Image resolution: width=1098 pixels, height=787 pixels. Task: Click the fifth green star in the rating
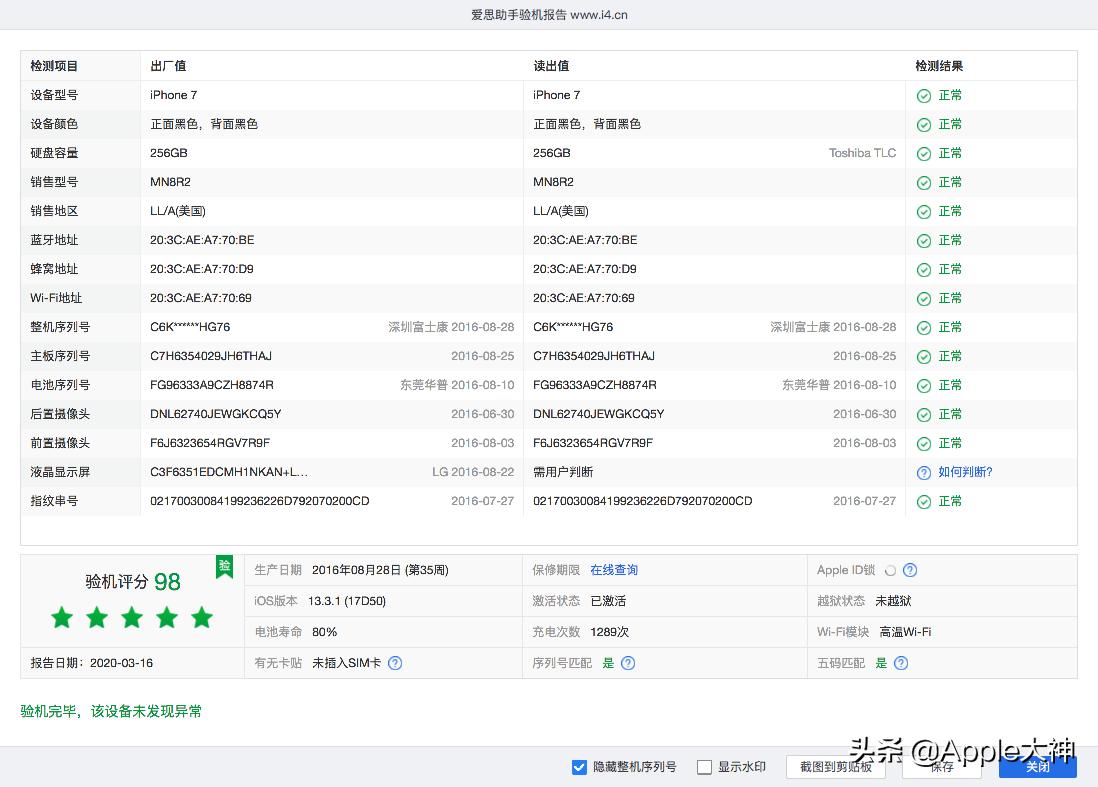pos(201,618)
